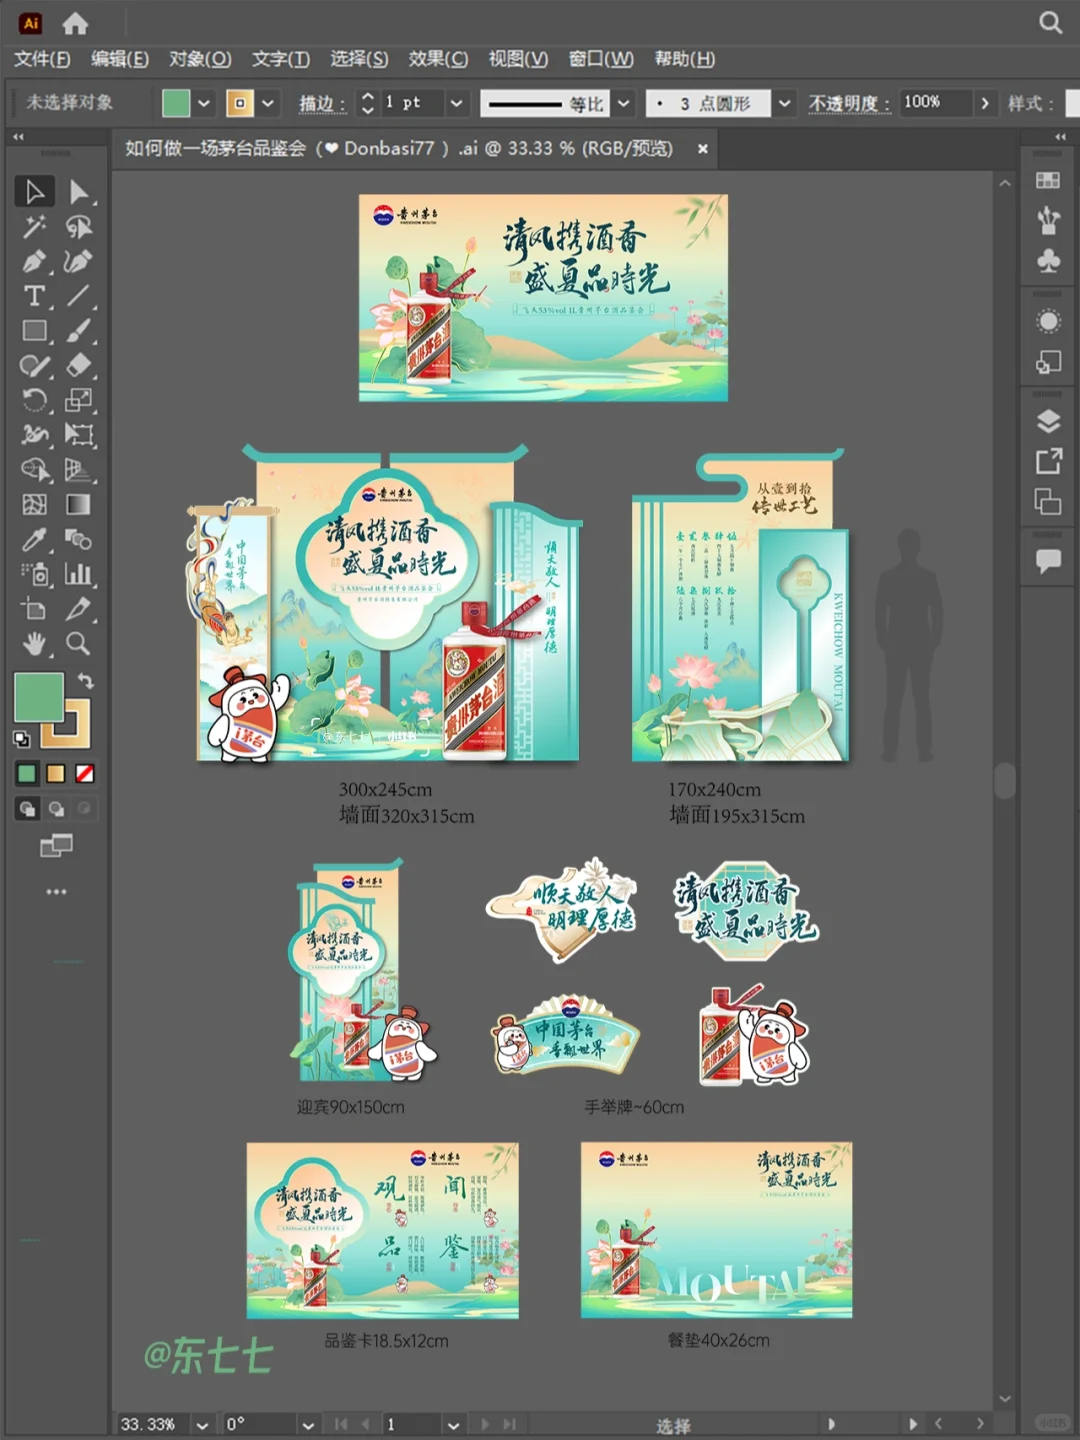The image size is (1080, 1440).
Task: Select the Pen tool
Action: tap(34, 262)
